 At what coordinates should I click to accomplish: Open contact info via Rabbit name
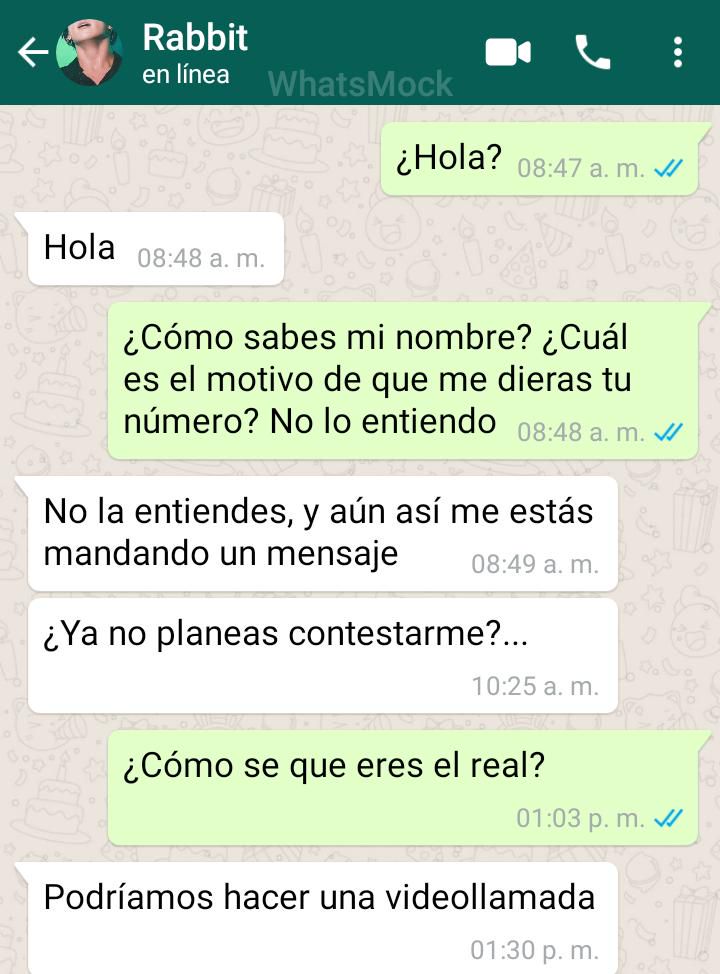pos(195,37)
